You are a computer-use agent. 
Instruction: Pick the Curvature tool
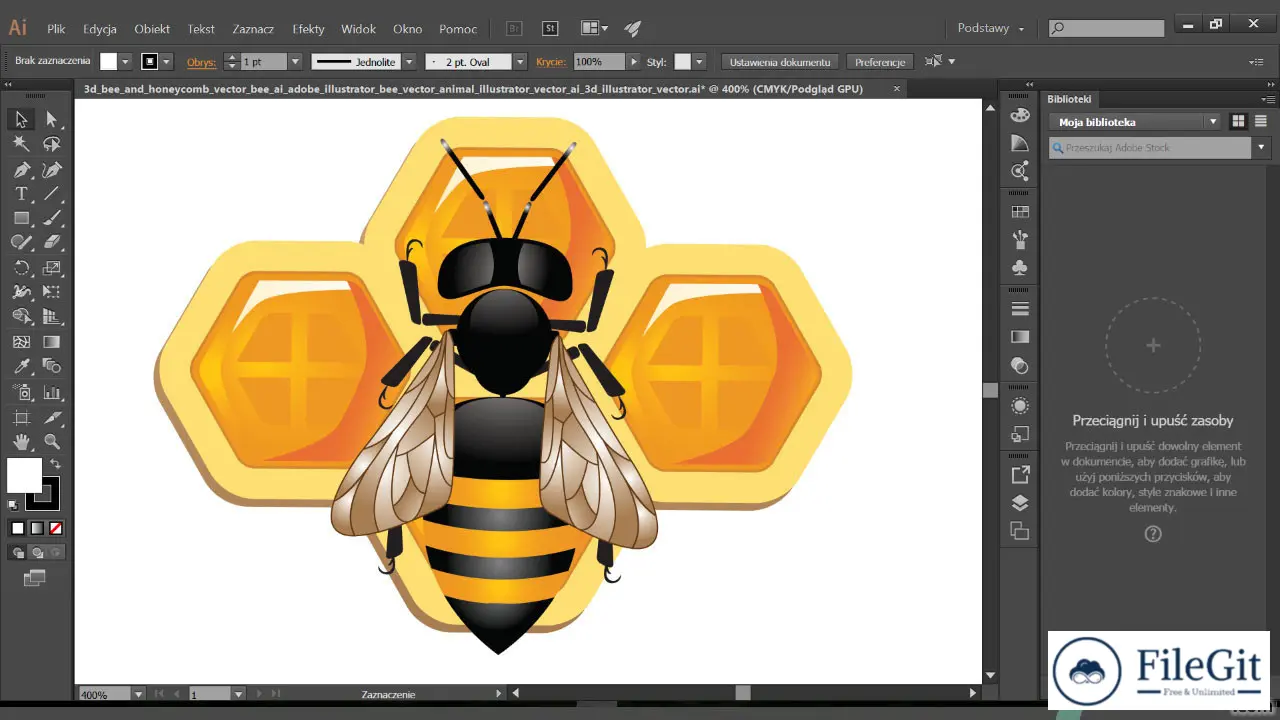coord(52,169)
